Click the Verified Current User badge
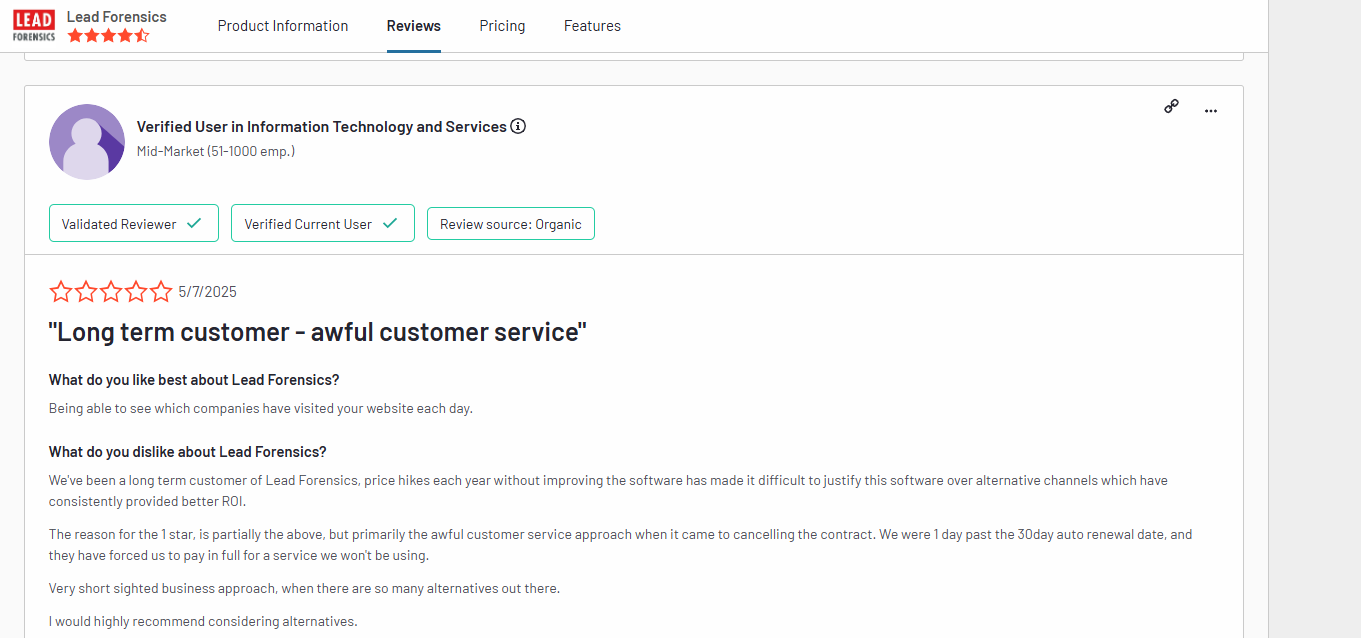The width and height of the screenshot is (1361, 638). (322, 224)
